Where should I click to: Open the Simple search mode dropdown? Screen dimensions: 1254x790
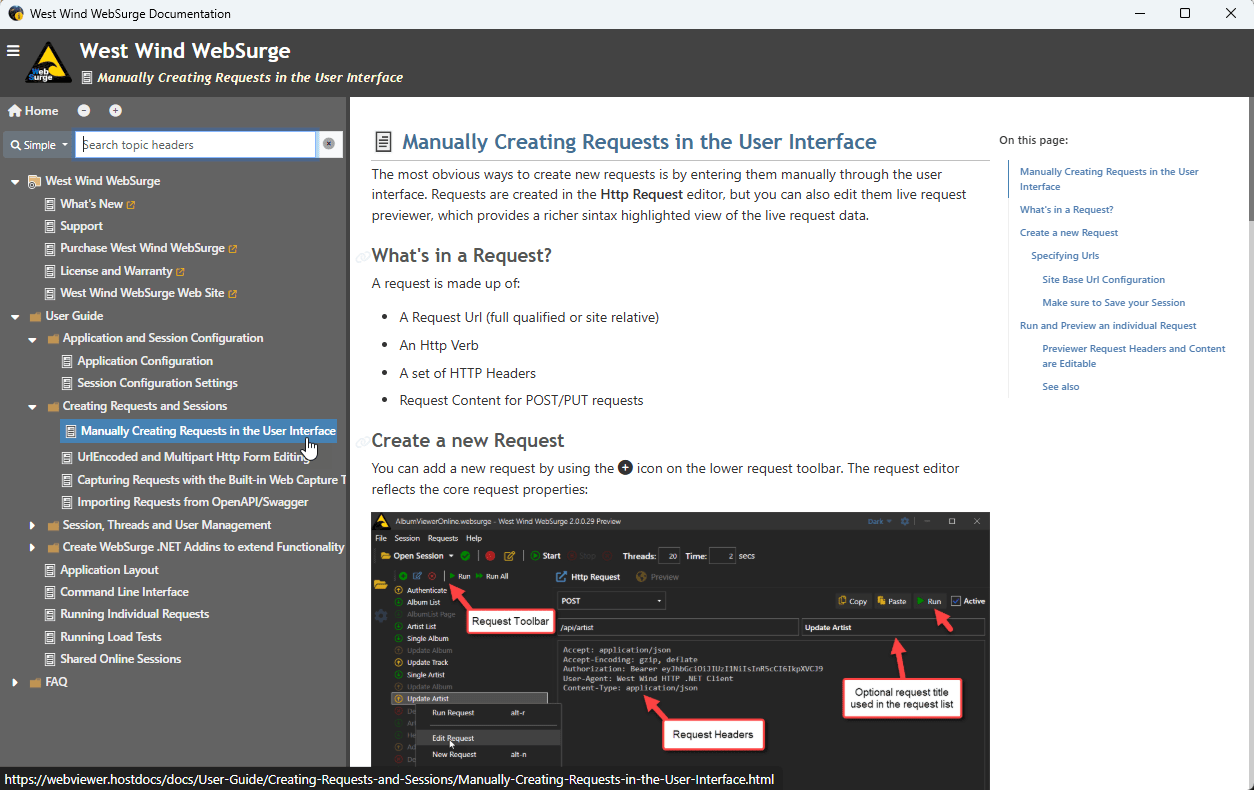39,145
